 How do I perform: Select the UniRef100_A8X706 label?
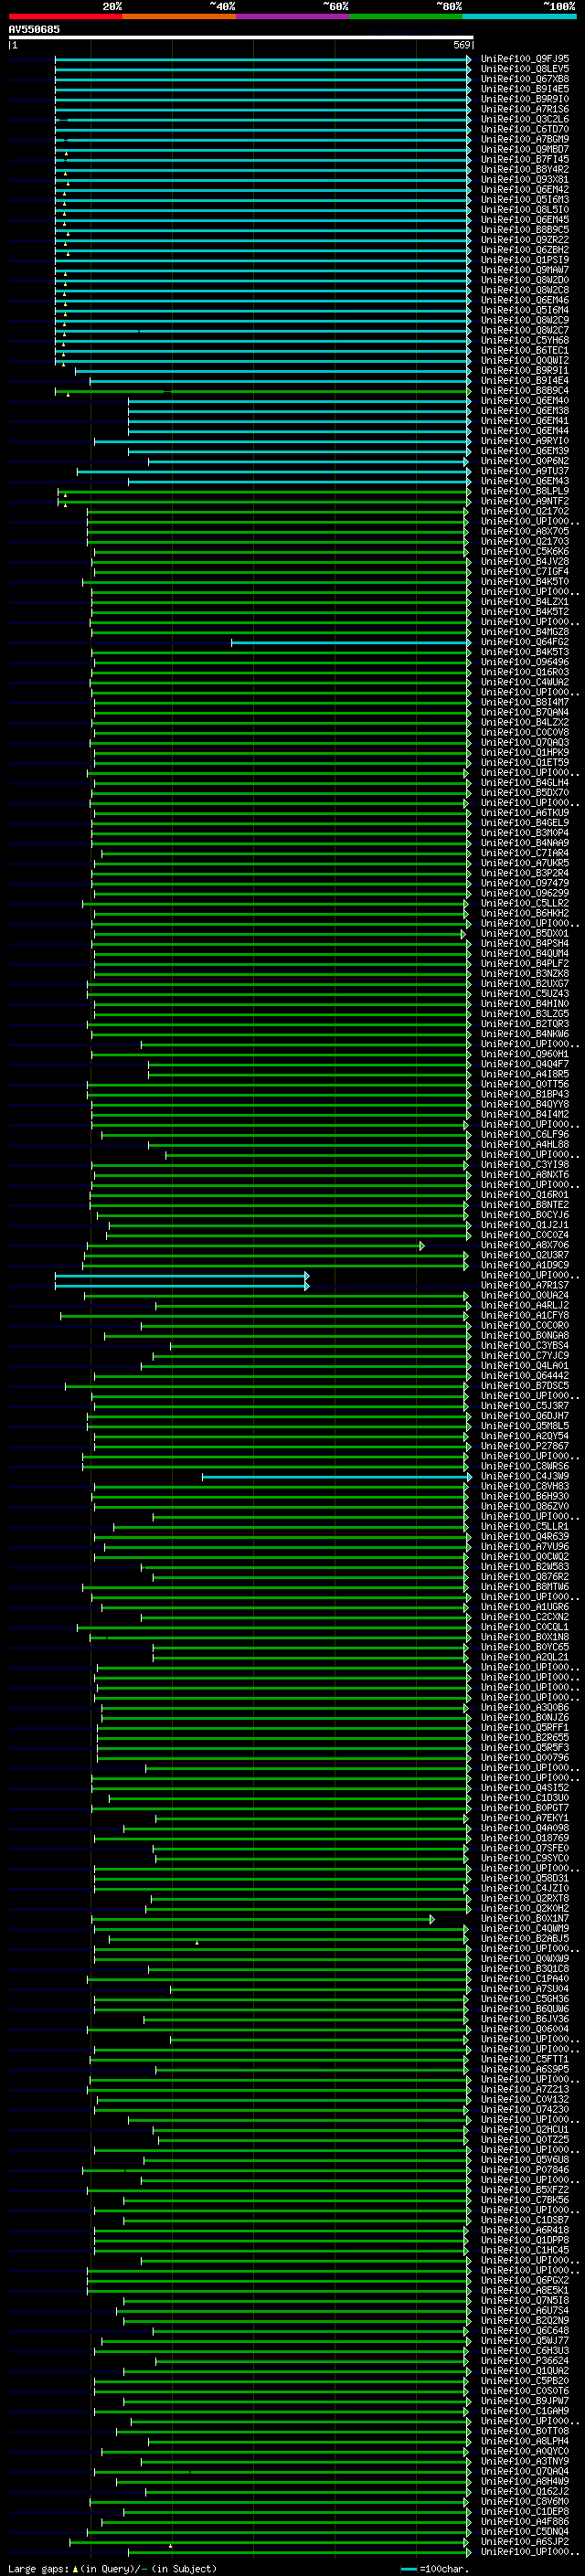click(x=525, y=1245)
